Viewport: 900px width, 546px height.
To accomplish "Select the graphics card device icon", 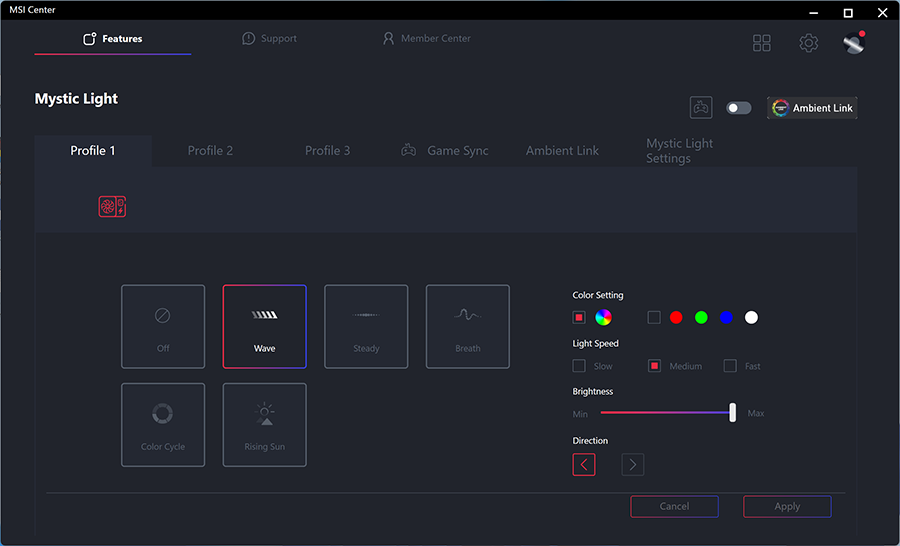I will click(x=112, y=207).
